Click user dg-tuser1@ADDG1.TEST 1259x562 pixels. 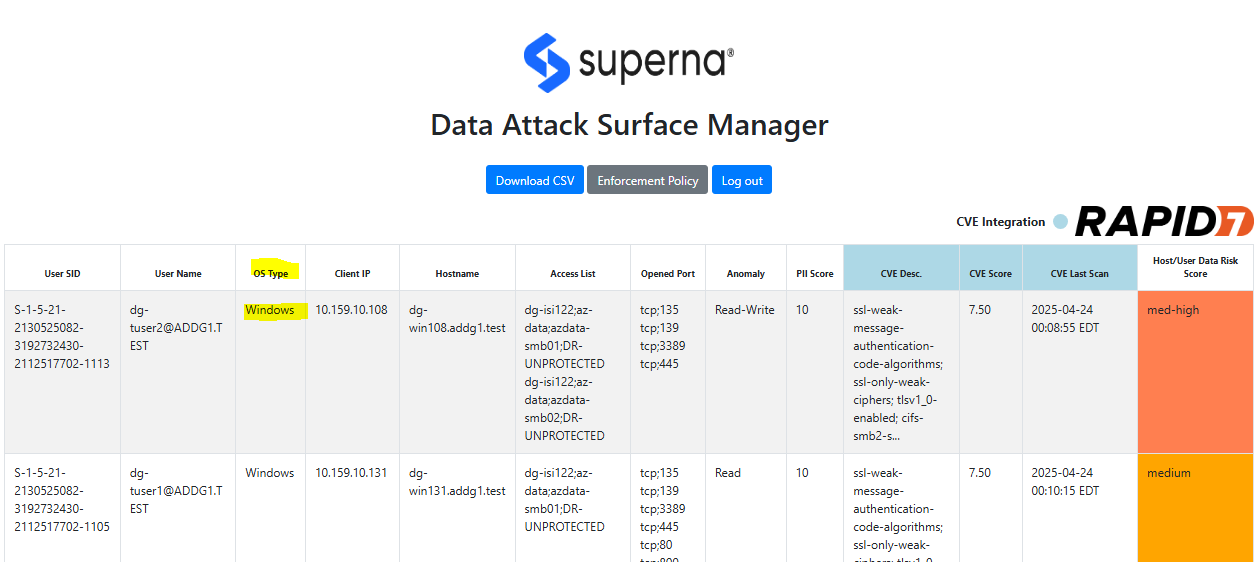point(176,491)
